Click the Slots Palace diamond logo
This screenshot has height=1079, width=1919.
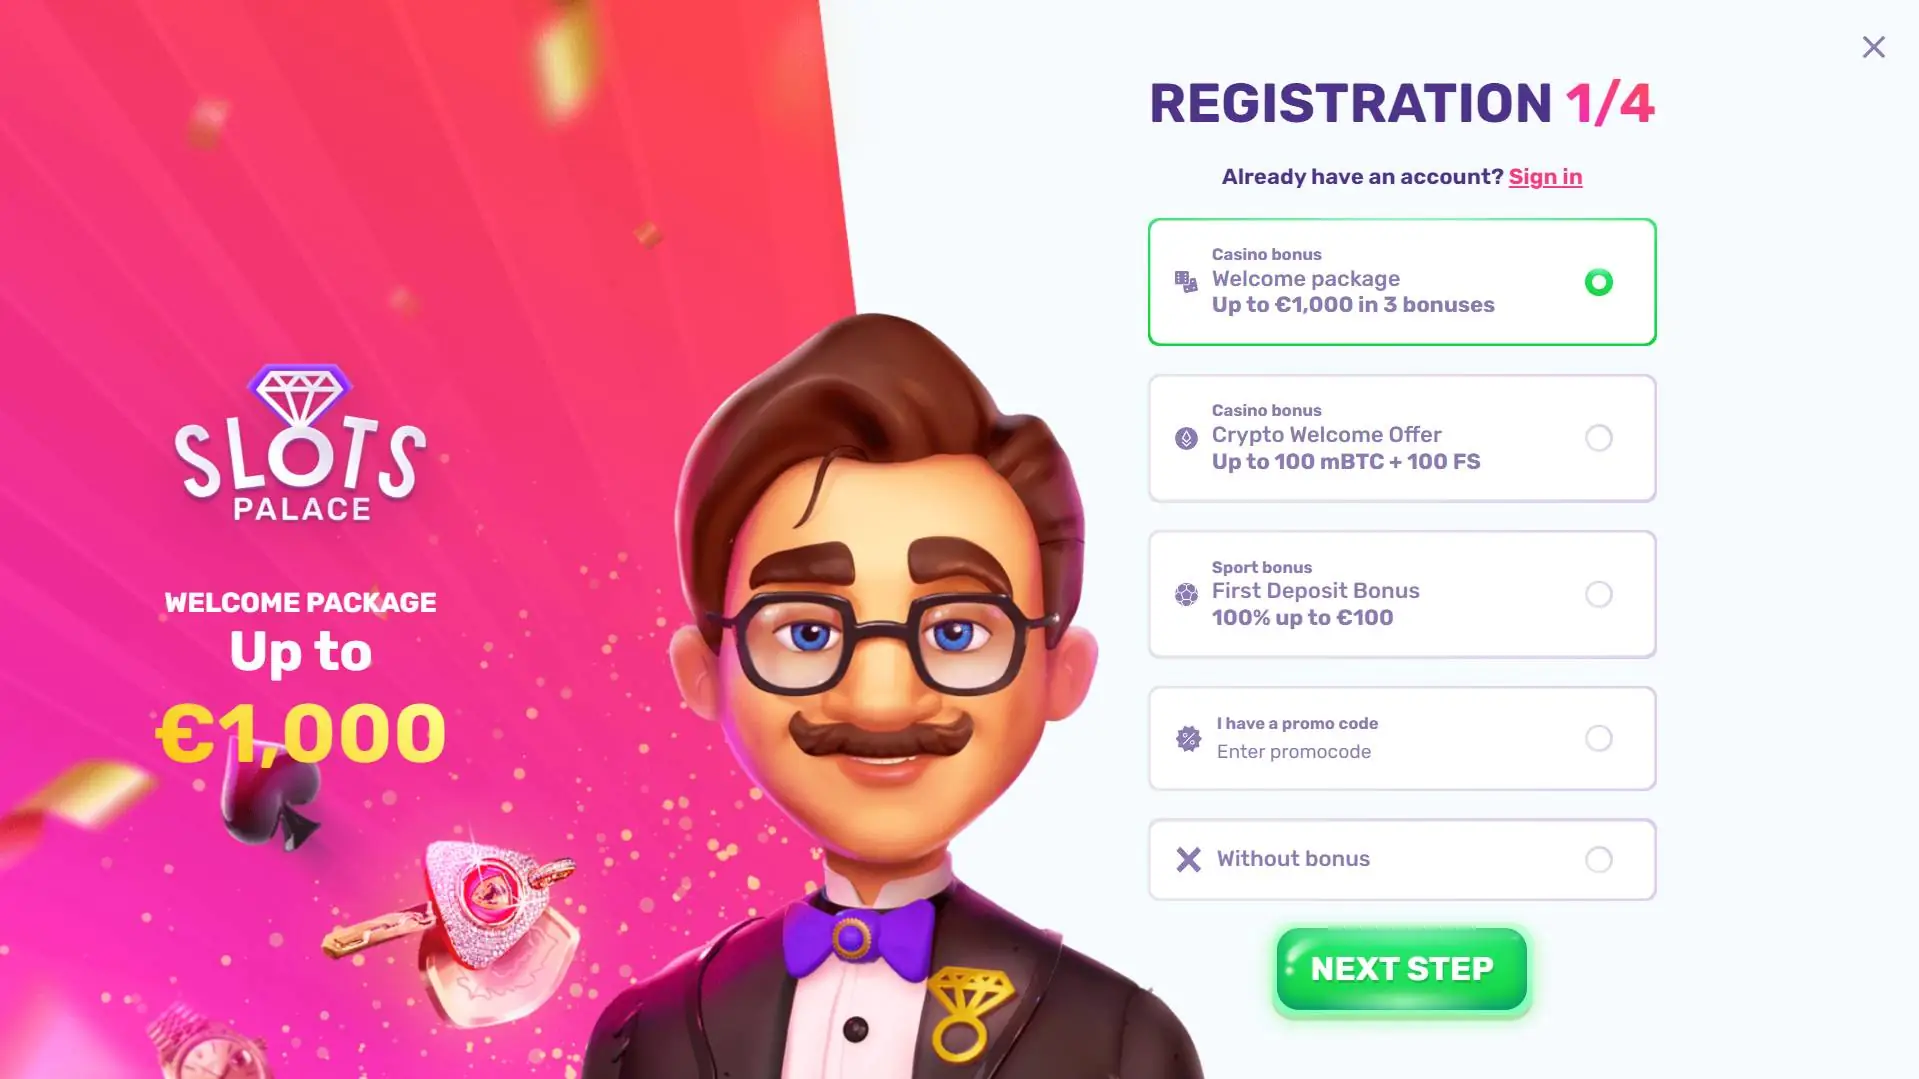(x=300, y=442)
